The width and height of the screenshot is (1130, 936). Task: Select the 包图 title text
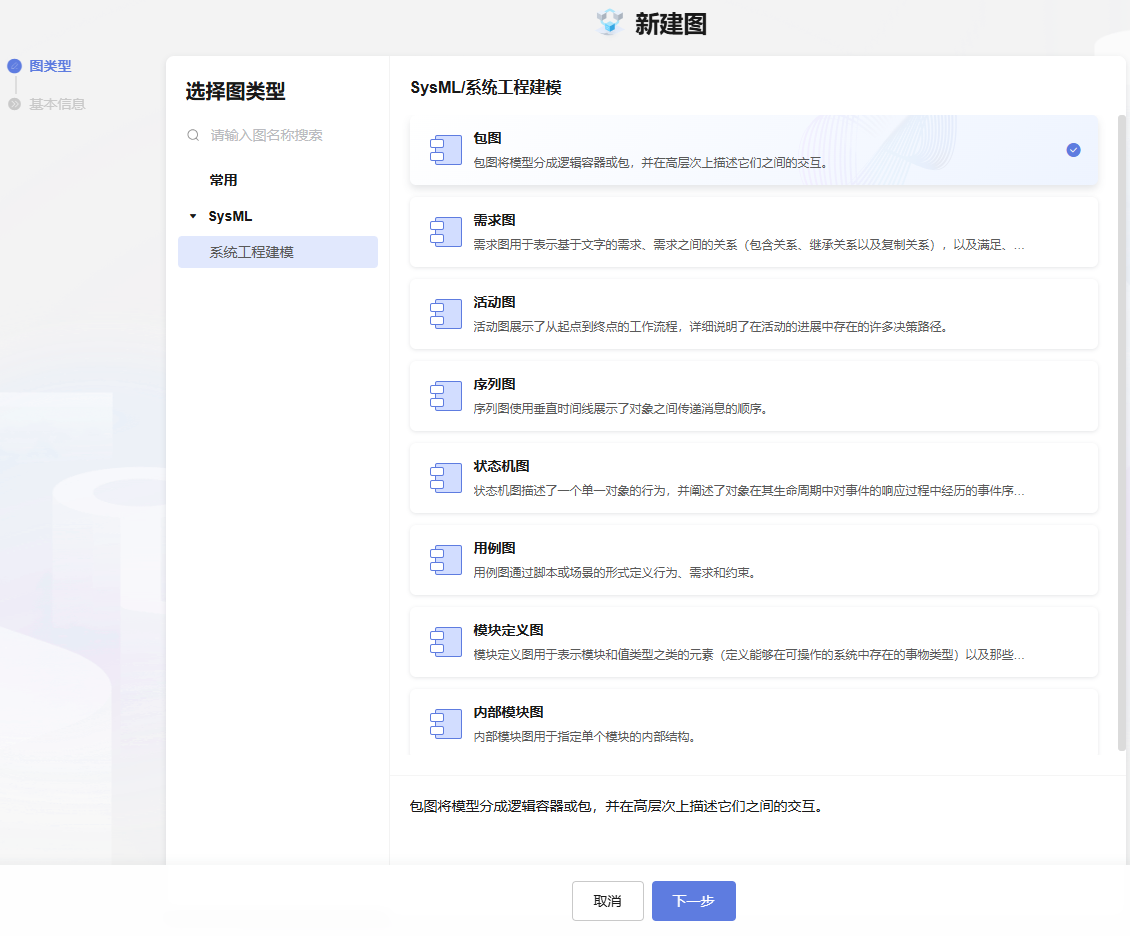pos(487,138)
